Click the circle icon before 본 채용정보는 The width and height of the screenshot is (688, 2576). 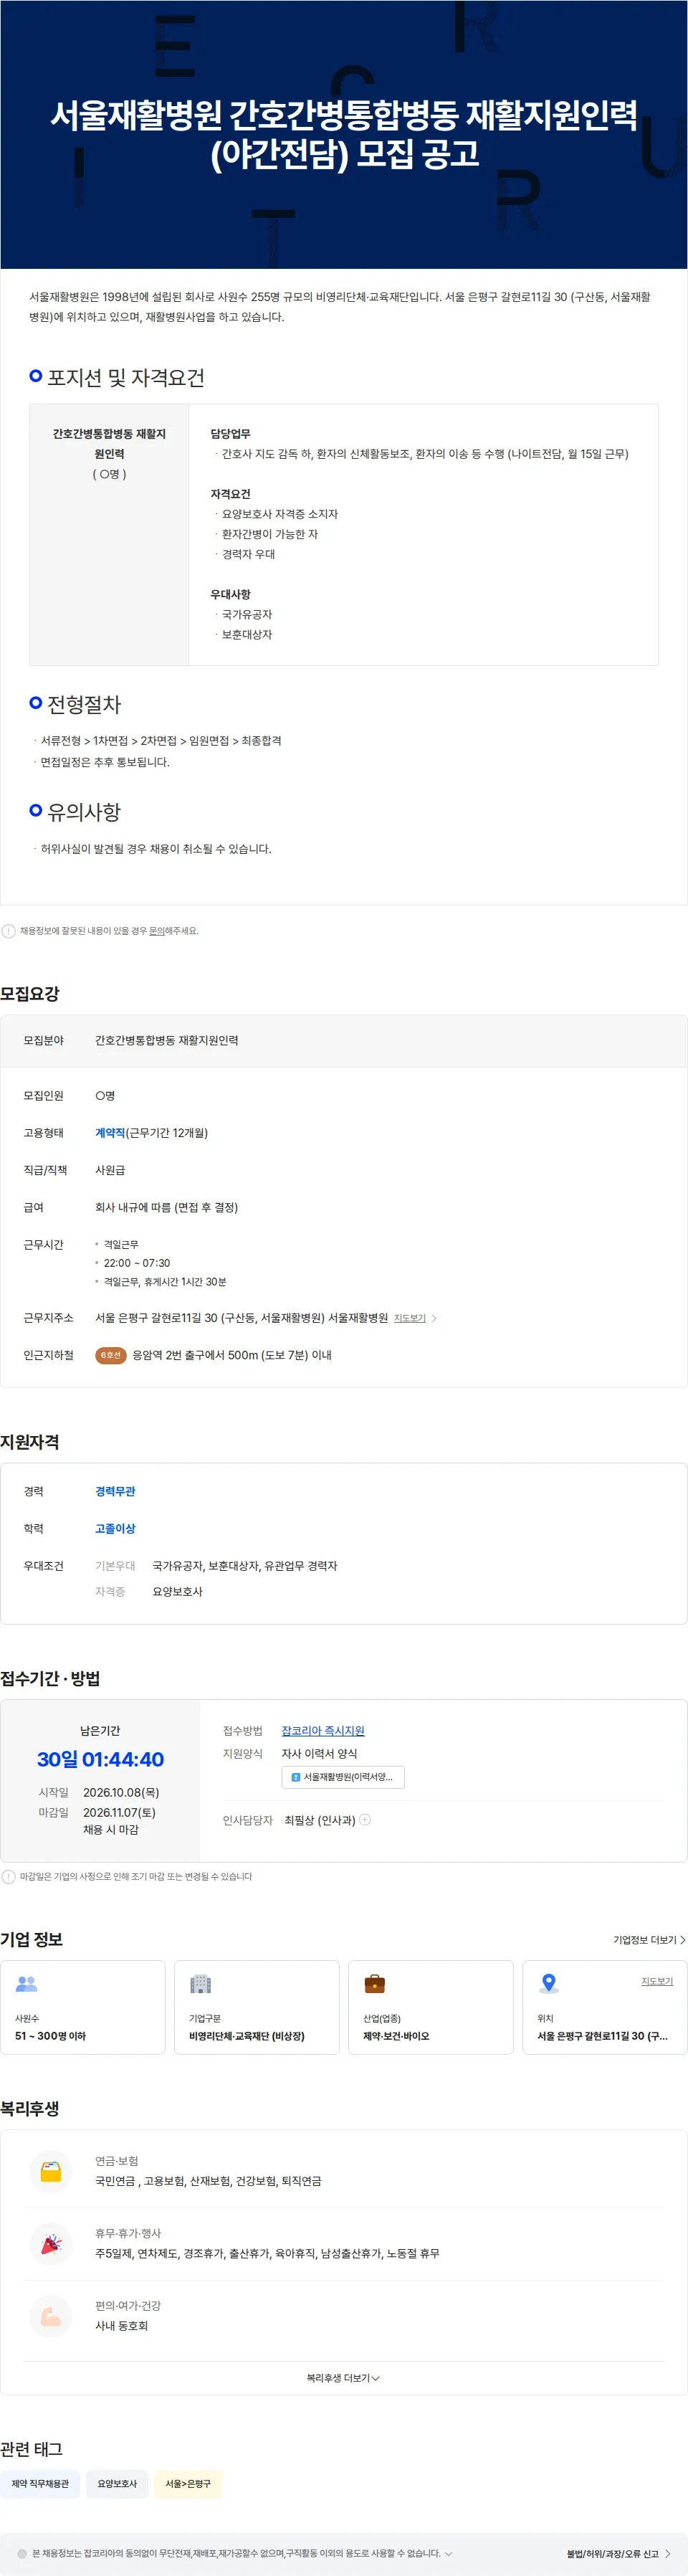22,2553
